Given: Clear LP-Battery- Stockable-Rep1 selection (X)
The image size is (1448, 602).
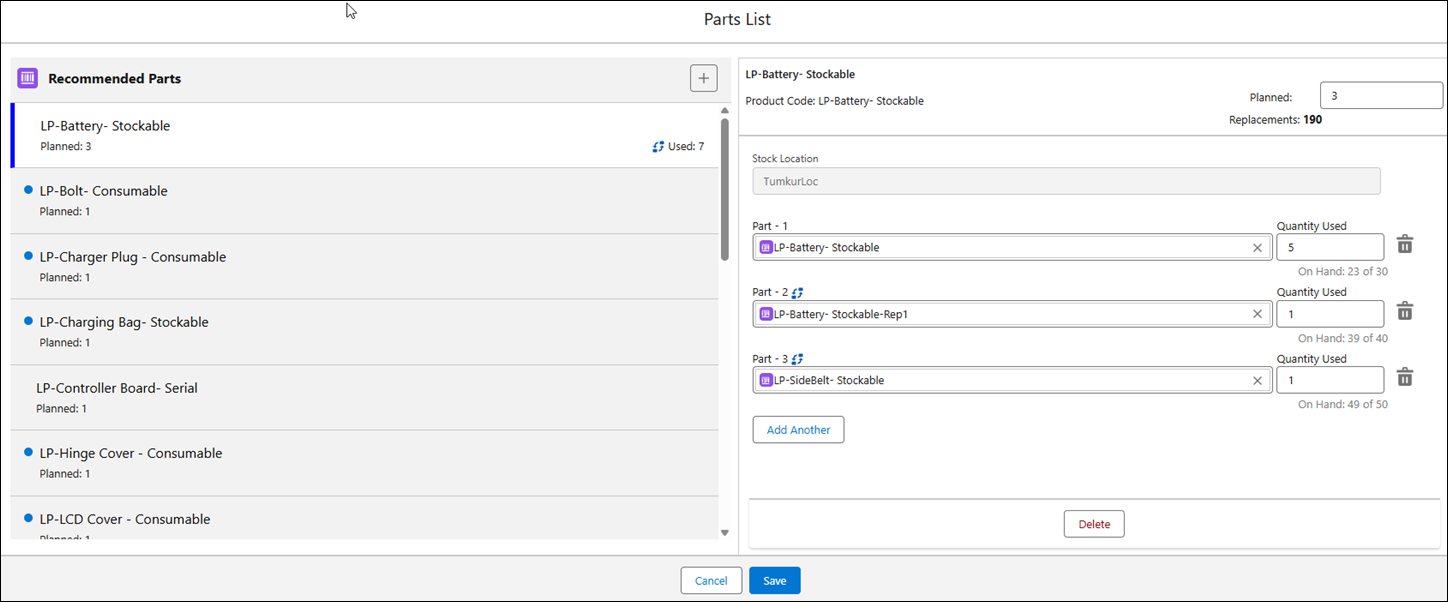Looking at the screenshot, I should 1257,314.
